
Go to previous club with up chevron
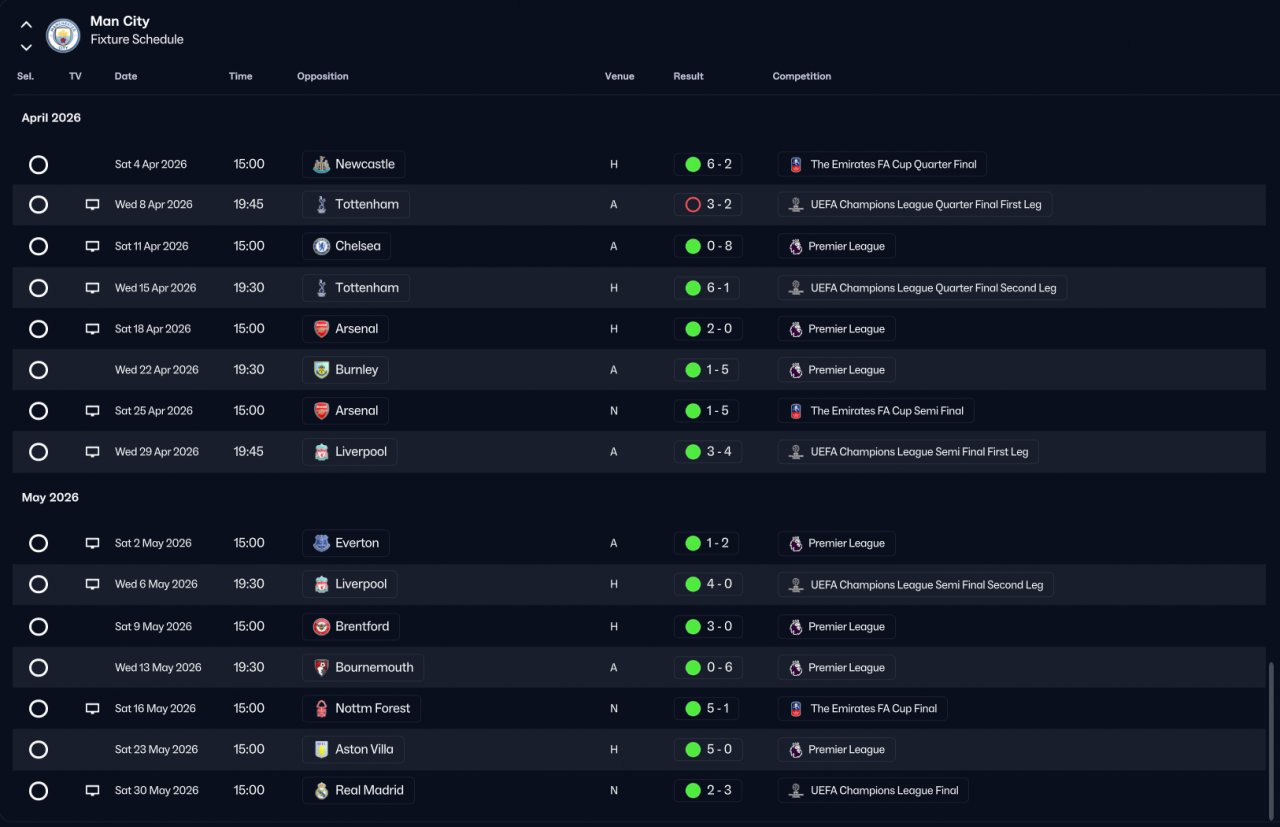pos(26,25)
